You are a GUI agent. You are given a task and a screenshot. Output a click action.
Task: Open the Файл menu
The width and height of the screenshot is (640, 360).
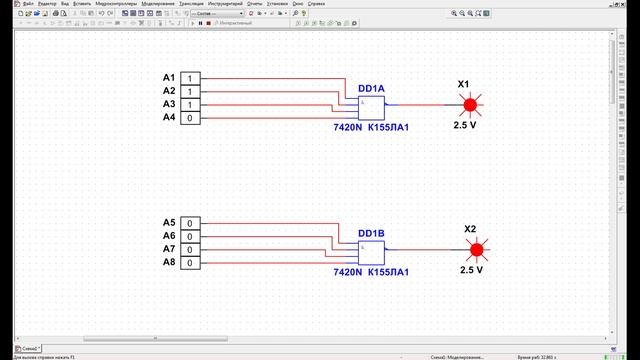[x=28, y=4]
